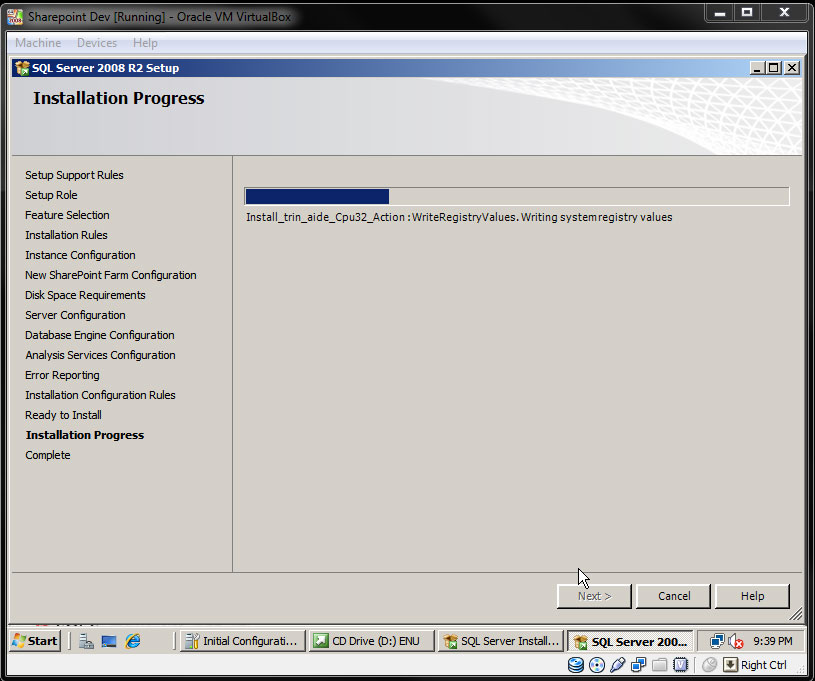Screen dimensions: 815x681
Task: Click VirtualBox hard disk activity icon
Action: (576, 665)
